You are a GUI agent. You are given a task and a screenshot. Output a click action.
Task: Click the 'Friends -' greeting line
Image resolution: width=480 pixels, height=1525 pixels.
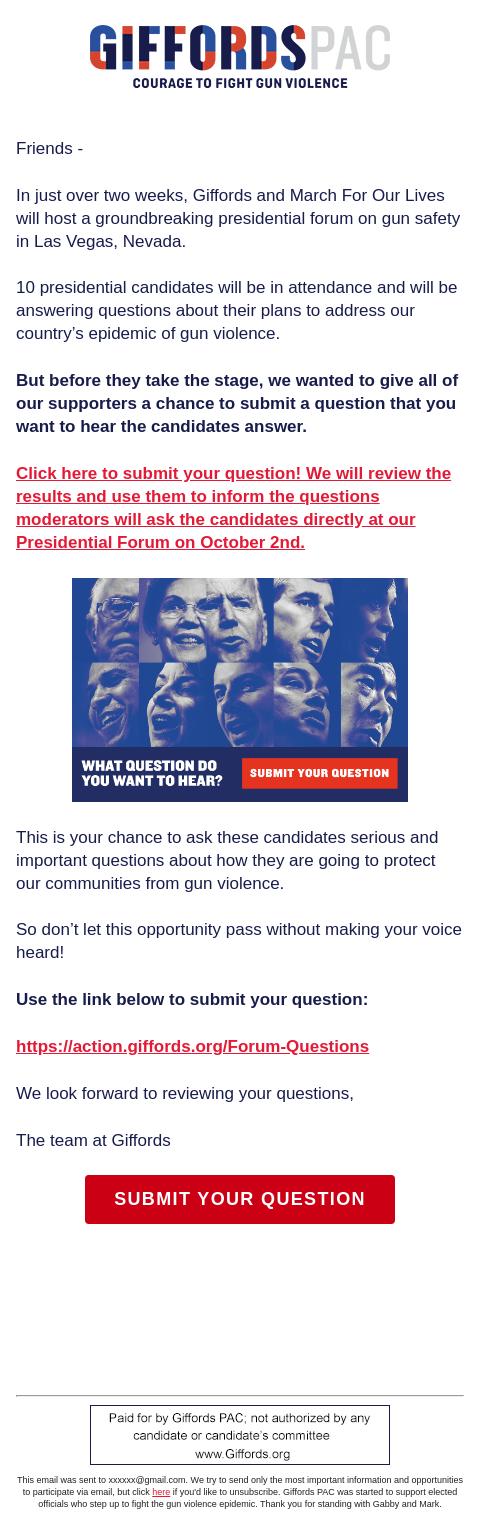(x=49, y=149)
